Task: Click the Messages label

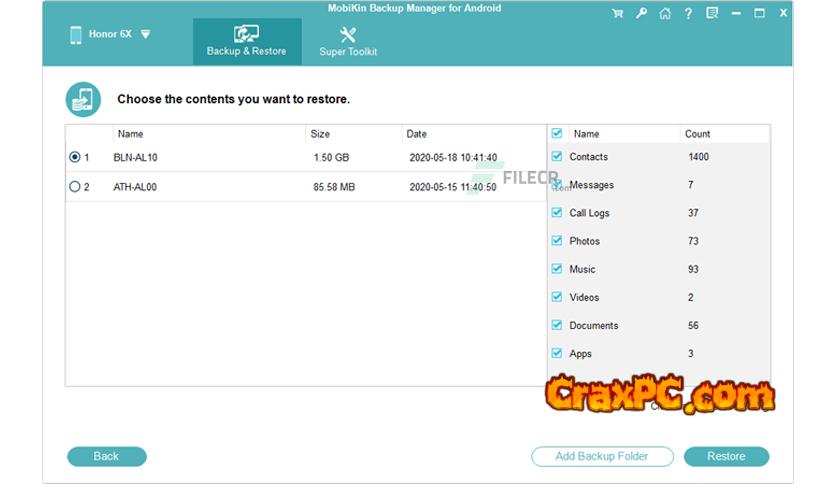Action: pos(591,185)
